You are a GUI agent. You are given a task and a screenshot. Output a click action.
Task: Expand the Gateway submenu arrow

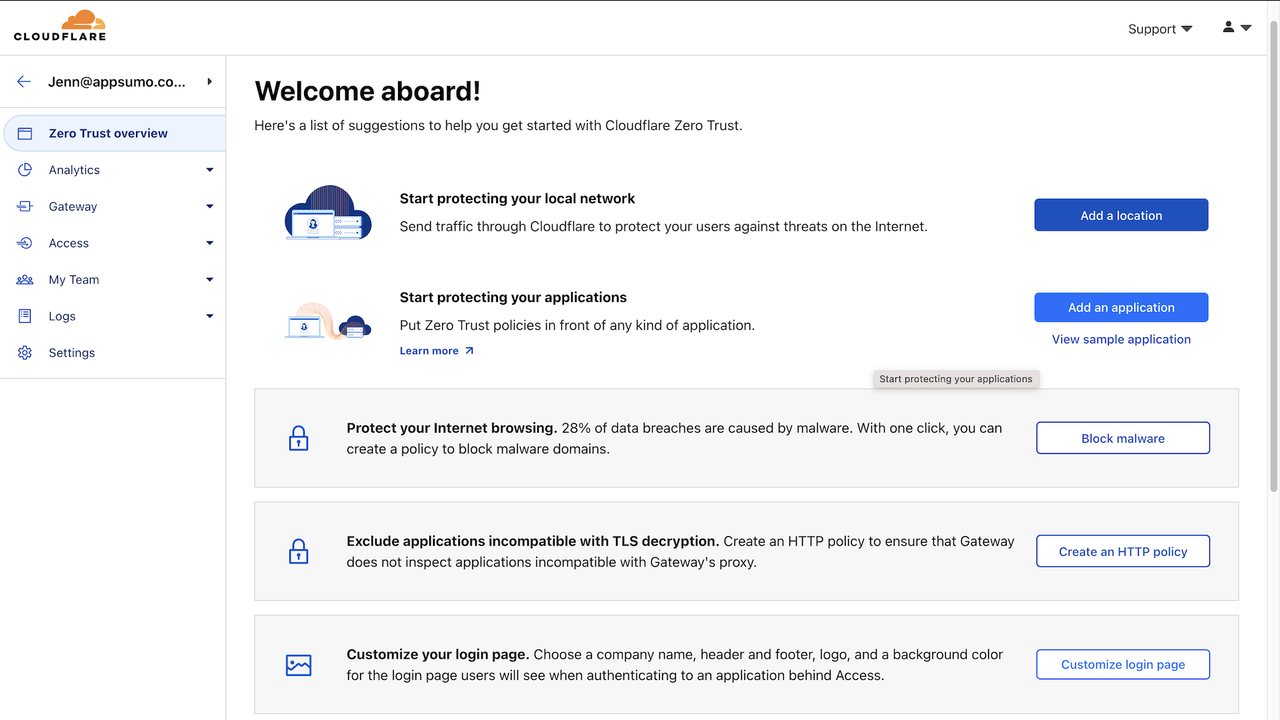(210, 207)
